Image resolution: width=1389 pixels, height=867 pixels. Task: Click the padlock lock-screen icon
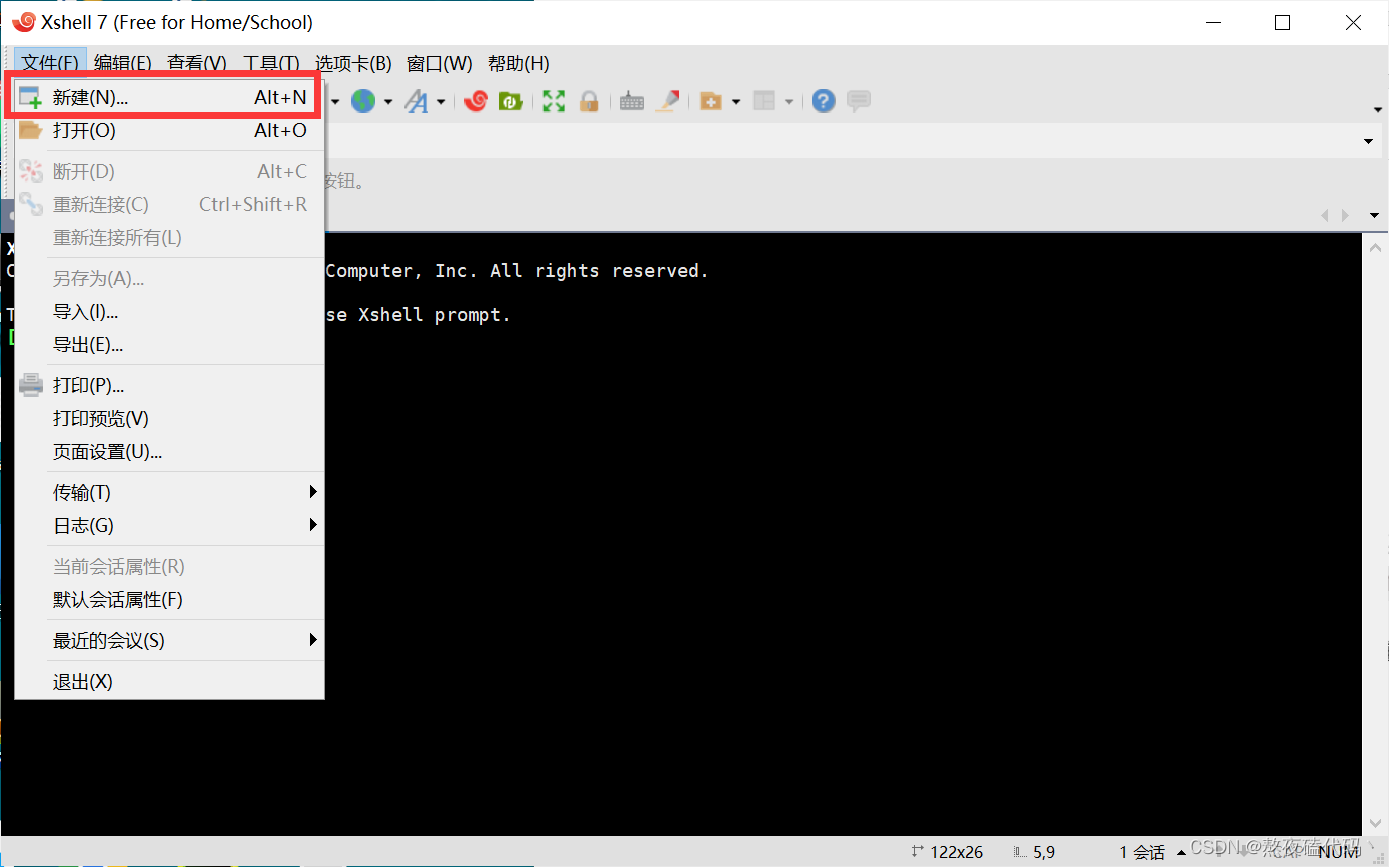[589, 101]
